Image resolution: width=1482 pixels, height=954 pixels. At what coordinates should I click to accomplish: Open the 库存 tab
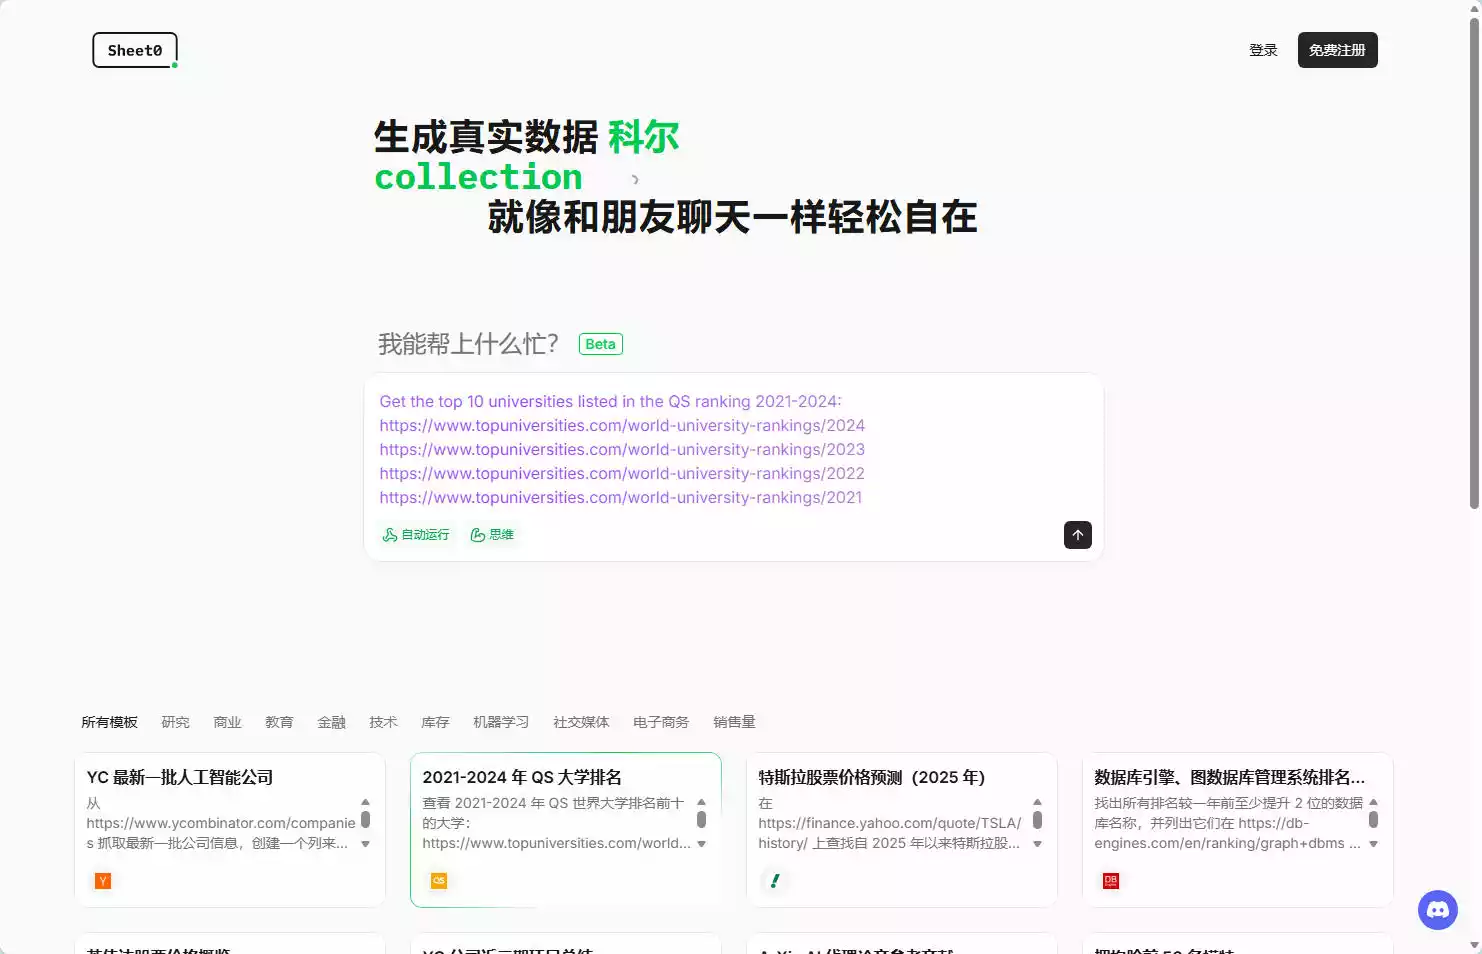pos(435,722)
